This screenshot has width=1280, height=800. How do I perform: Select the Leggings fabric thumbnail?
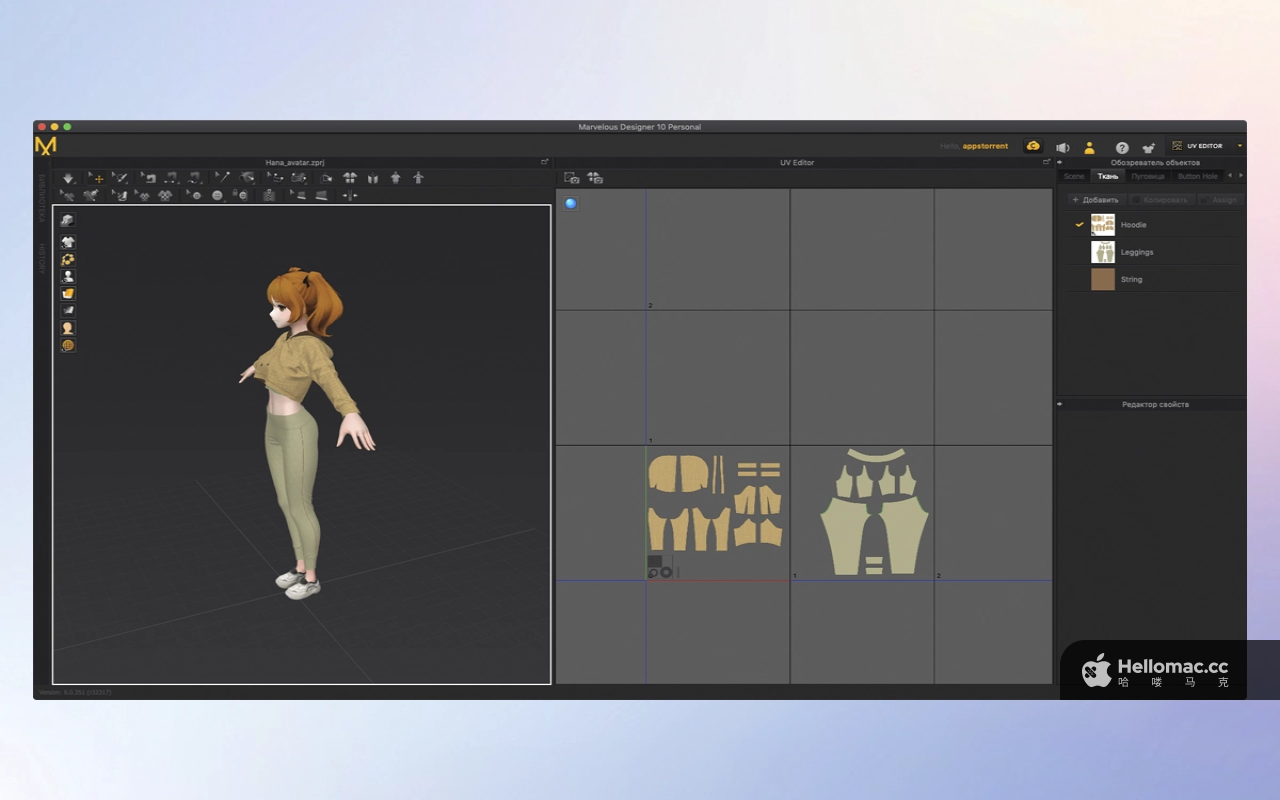click(1103, 252)
